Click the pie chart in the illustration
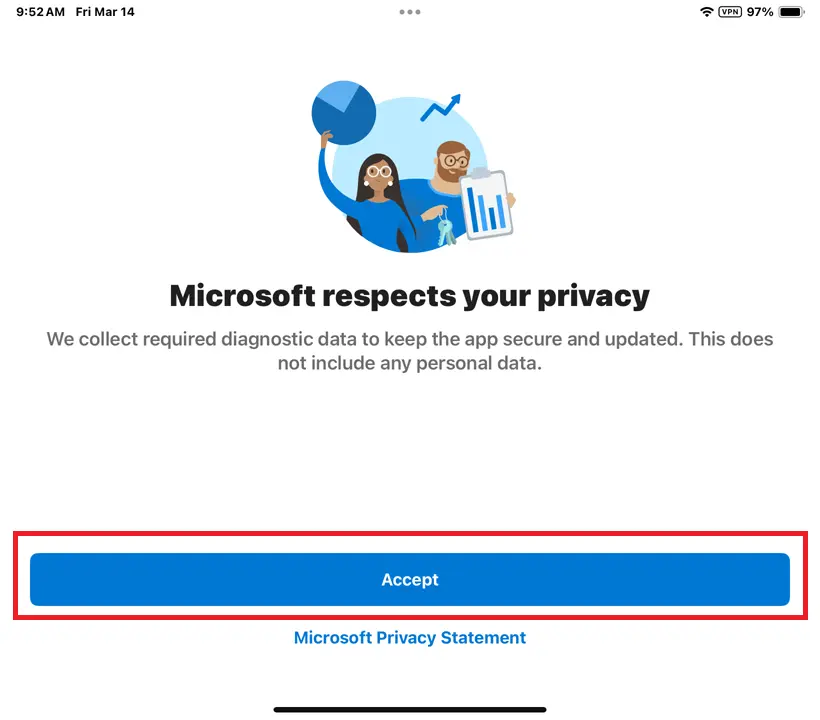 (x=343, y=111)
